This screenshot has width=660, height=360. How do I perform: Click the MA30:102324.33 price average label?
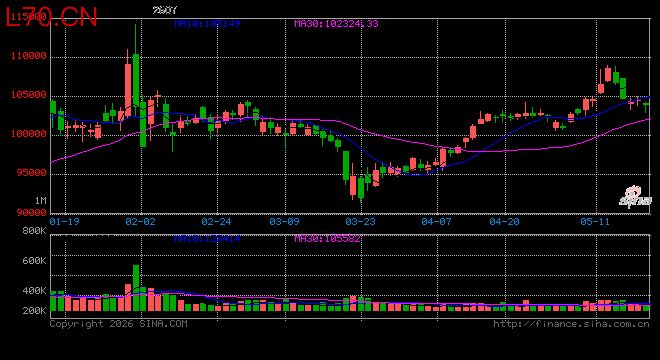click(336, 24)
